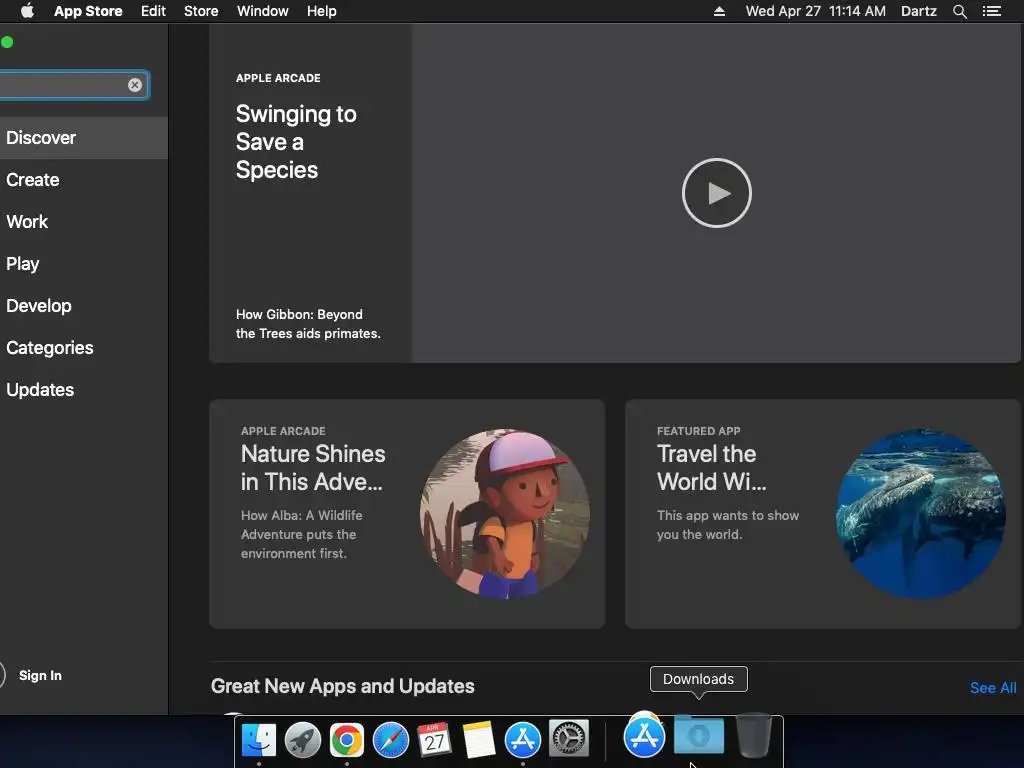Open the Notification Center list icon
The image size is (1024, 768).
click(991, 11)
